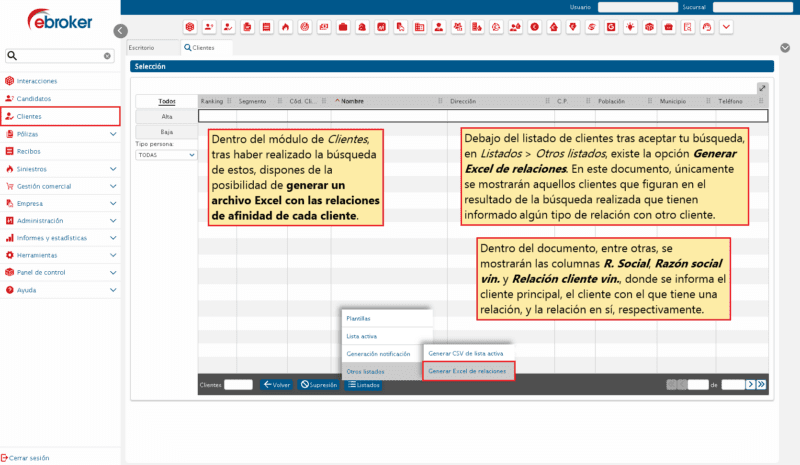Clear the sidebar search with the x icon
800x465 pixels.
pos(107,56)
